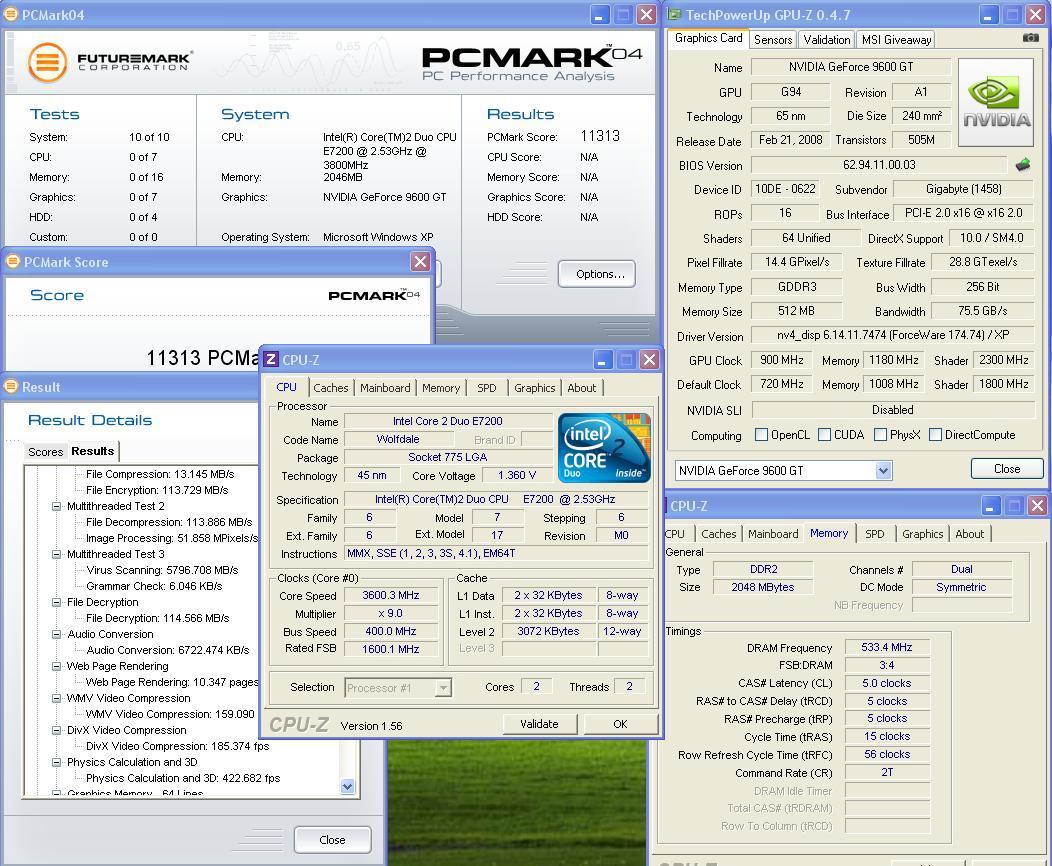Switch to GPU-Z Sensors tab
Image resolution: width=1052 pixels, height=866 pixels.
[x=773, y=40]
